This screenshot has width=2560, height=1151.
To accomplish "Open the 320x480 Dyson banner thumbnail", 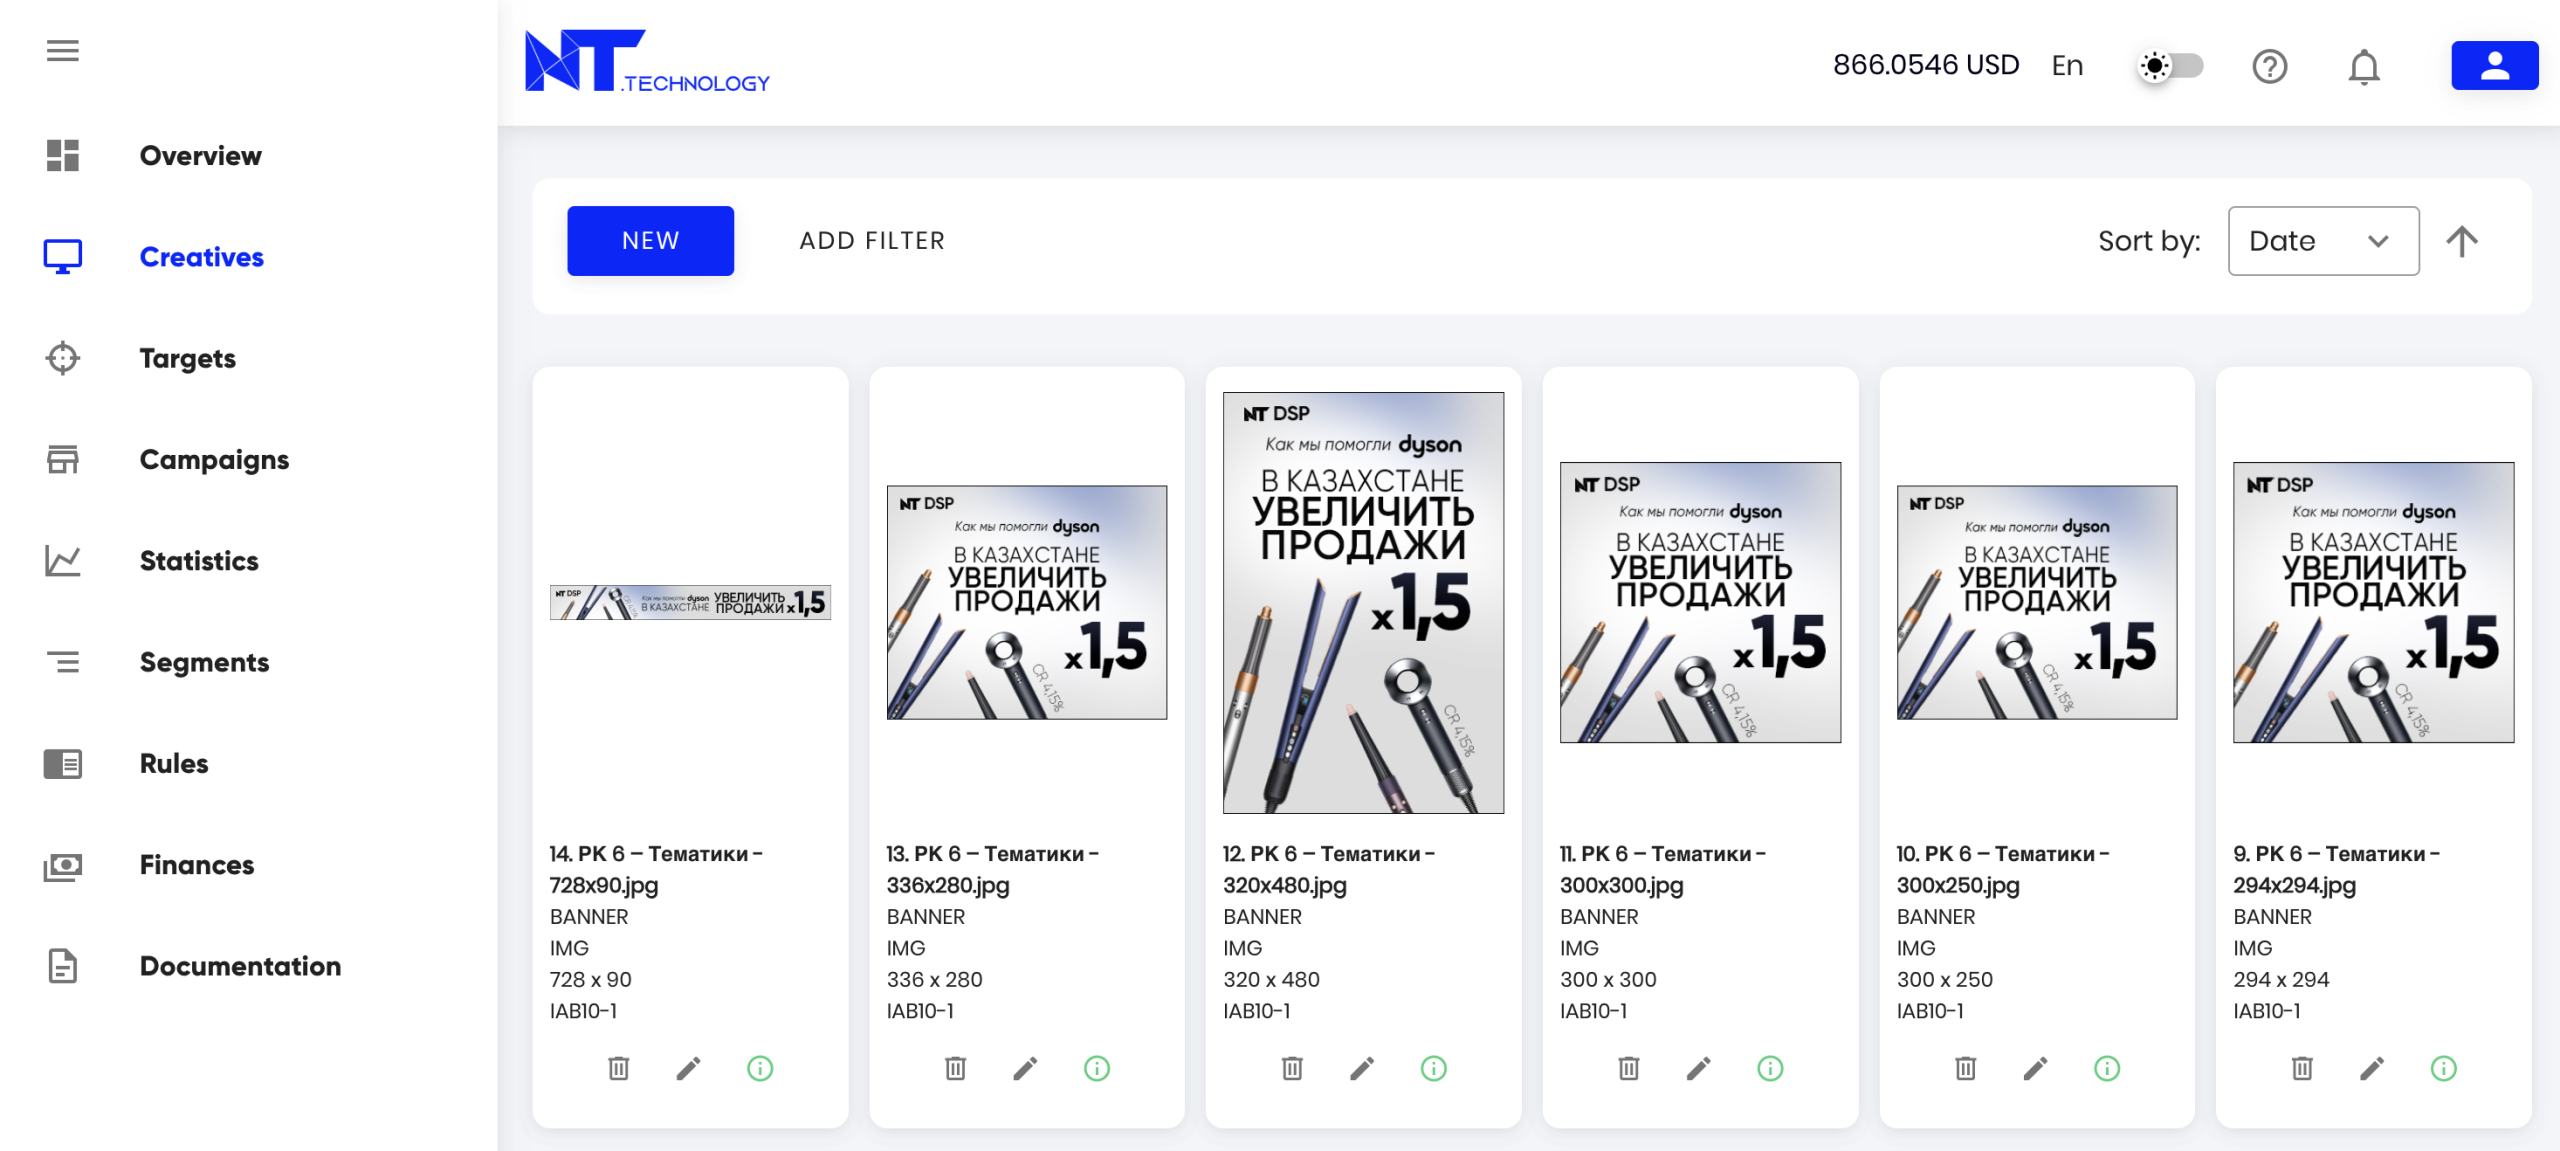I will point(1363,602).
